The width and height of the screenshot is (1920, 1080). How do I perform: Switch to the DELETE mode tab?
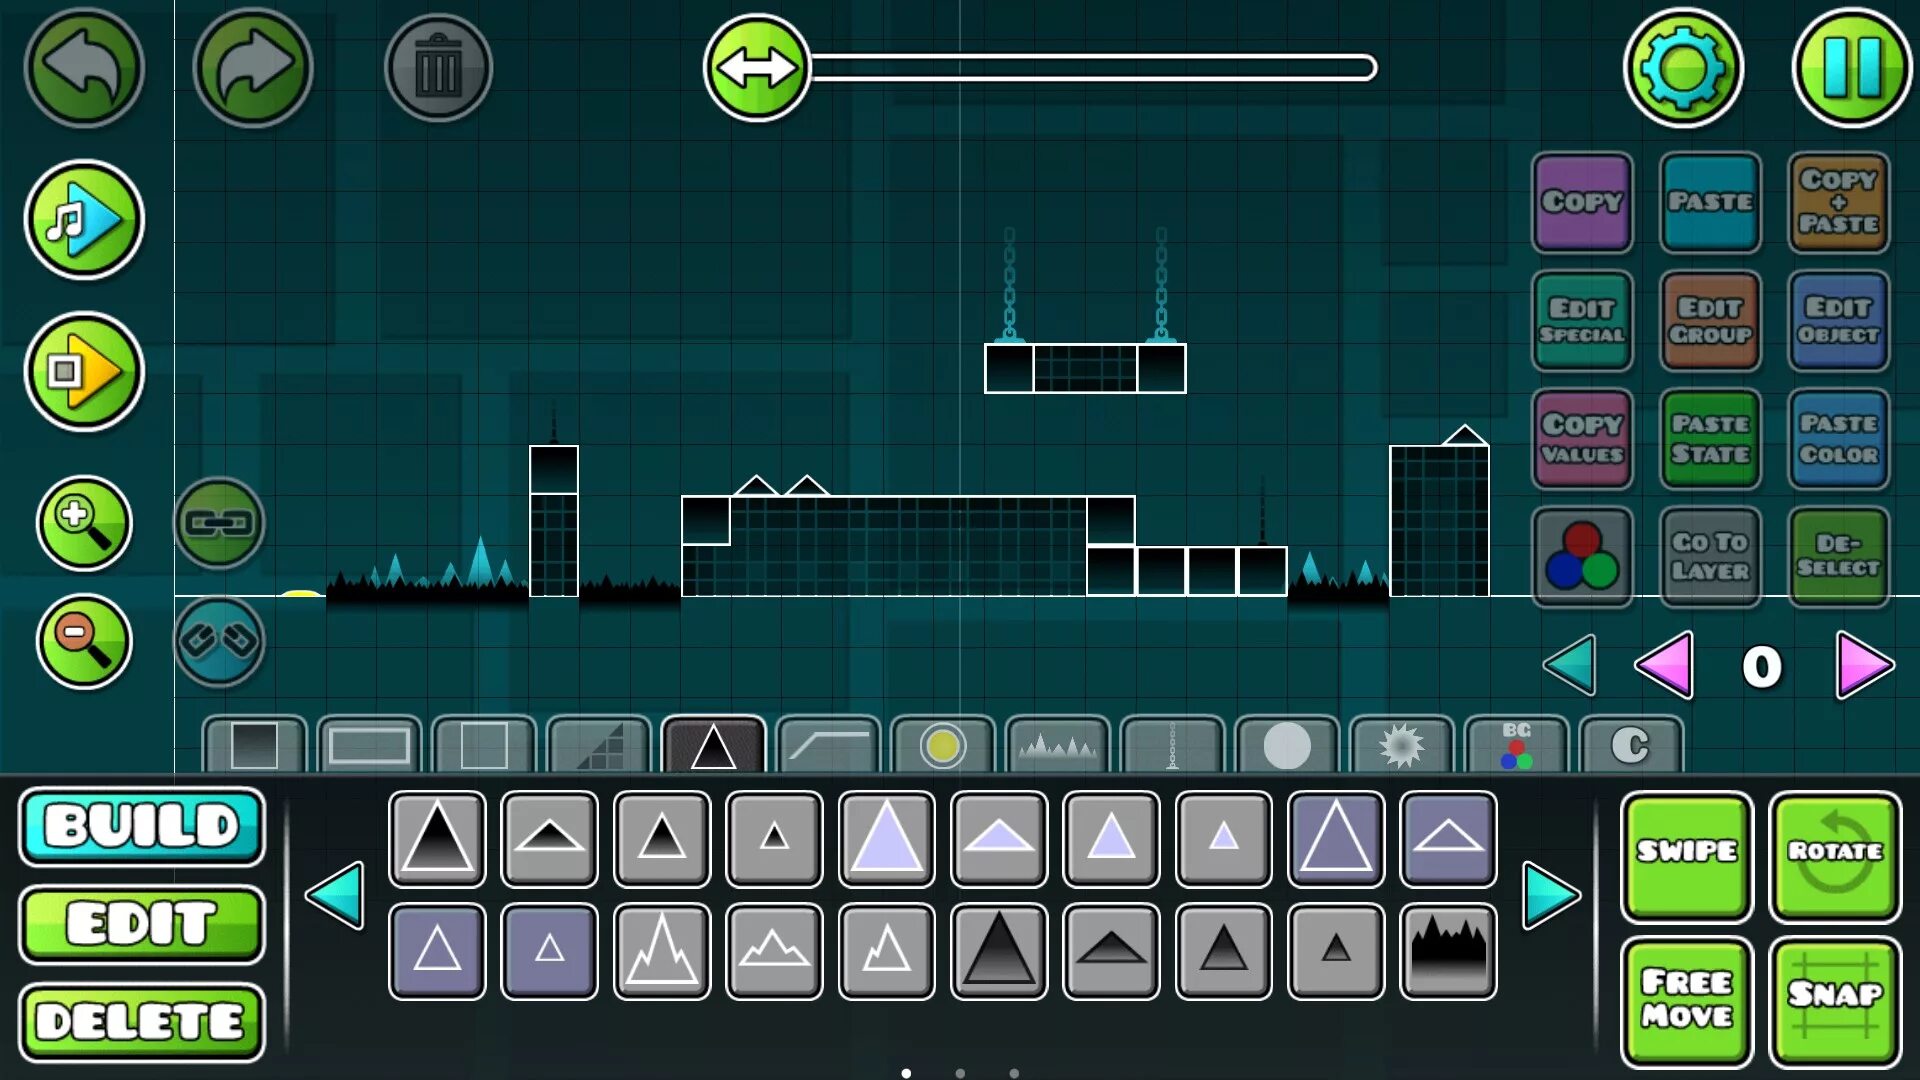tap(142, 1021)
